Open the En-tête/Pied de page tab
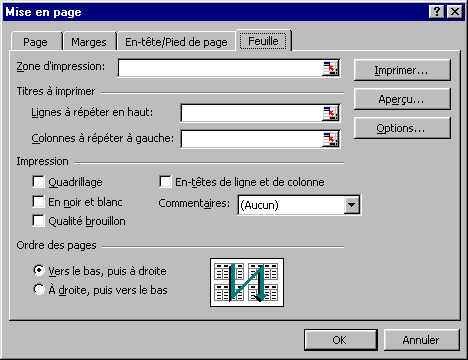This screenshot has width=468, height=360. point(176,42)
